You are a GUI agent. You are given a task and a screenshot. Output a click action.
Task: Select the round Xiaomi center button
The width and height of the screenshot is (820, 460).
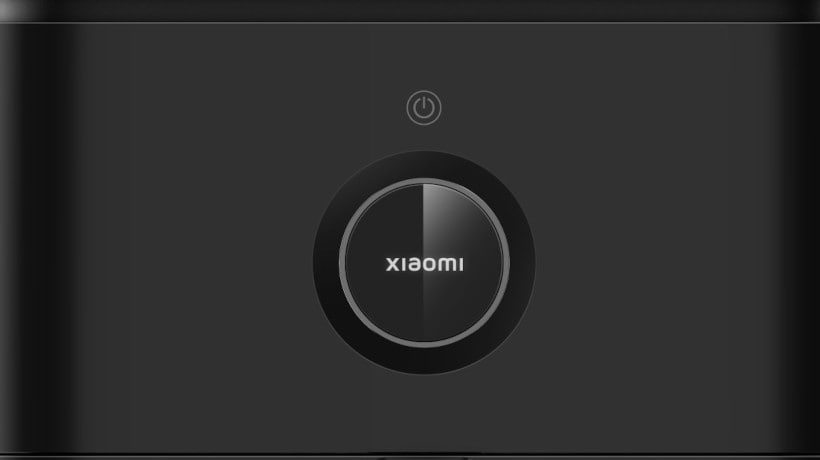424,262
